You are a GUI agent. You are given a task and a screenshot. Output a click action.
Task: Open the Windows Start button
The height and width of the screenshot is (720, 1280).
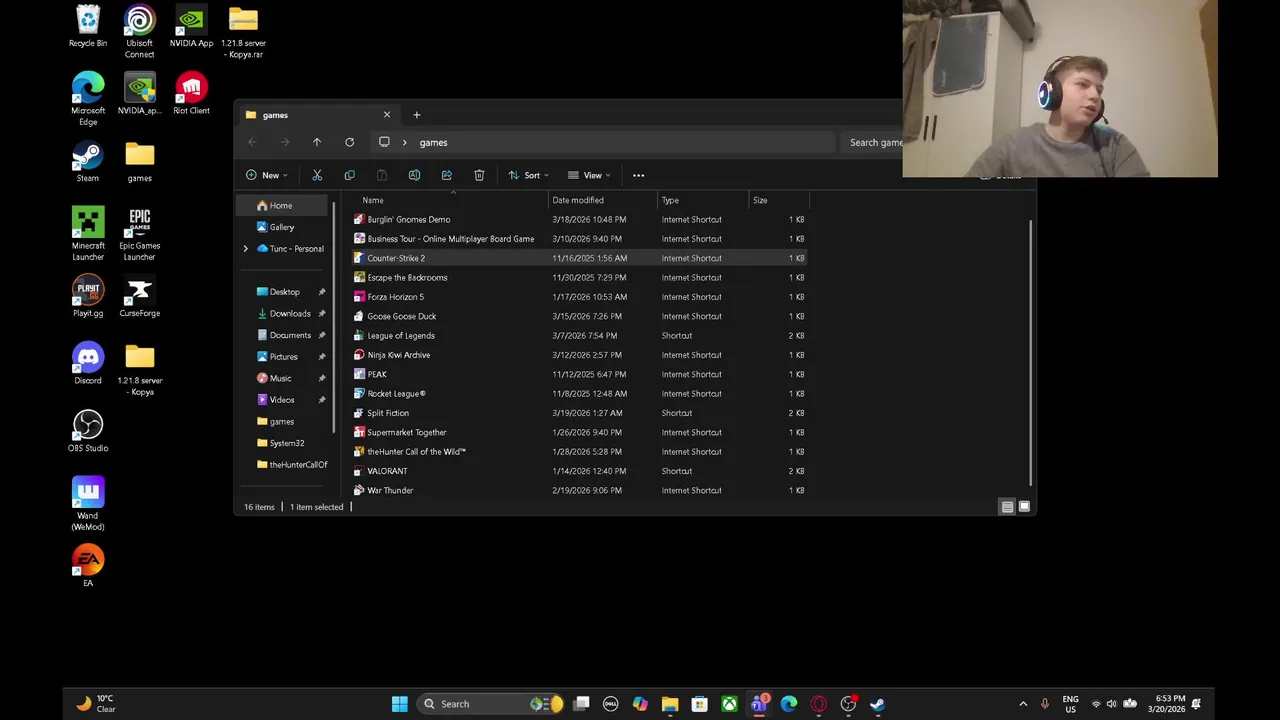[x=399, y=704]
